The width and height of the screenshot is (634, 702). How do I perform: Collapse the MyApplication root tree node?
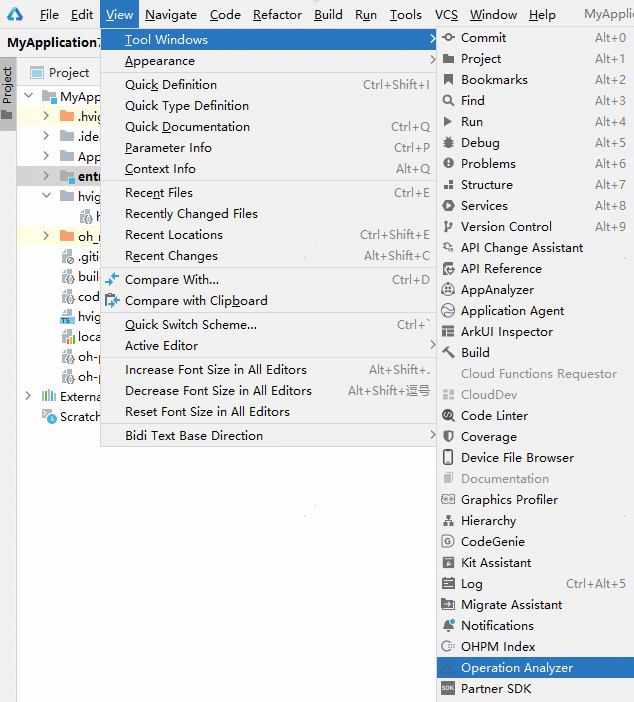click(x=33, y=97)
